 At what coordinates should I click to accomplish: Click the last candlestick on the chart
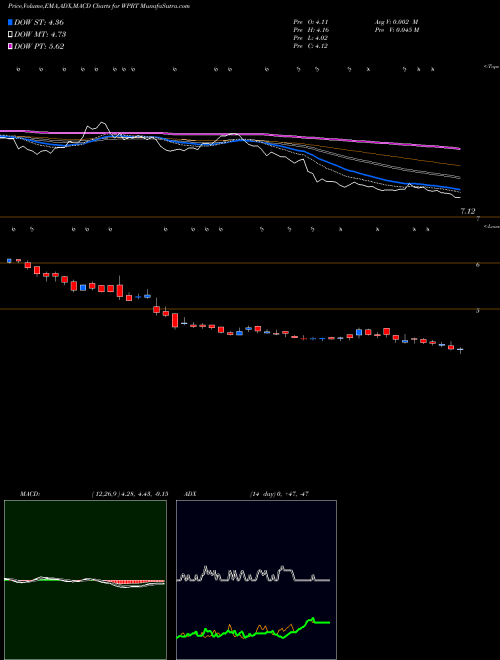pos(460,349)
